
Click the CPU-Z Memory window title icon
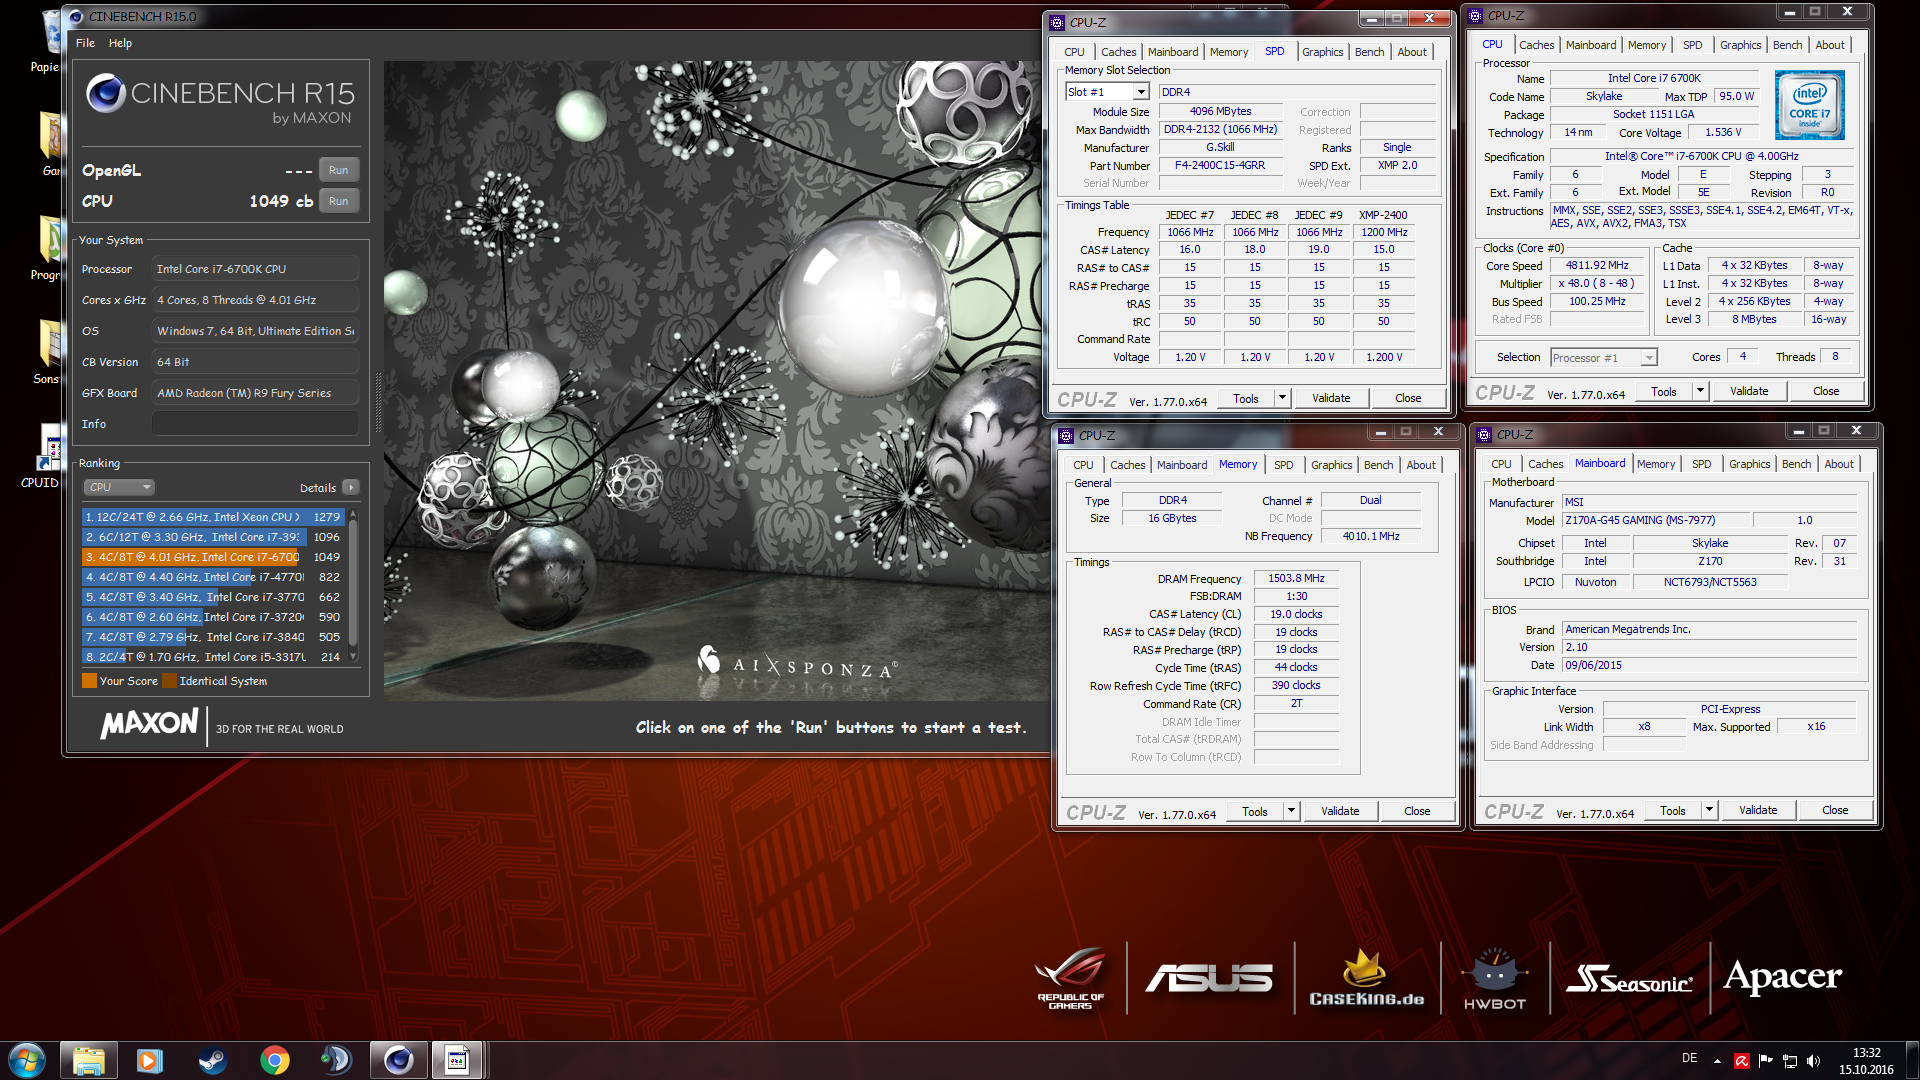(1066, 435)
